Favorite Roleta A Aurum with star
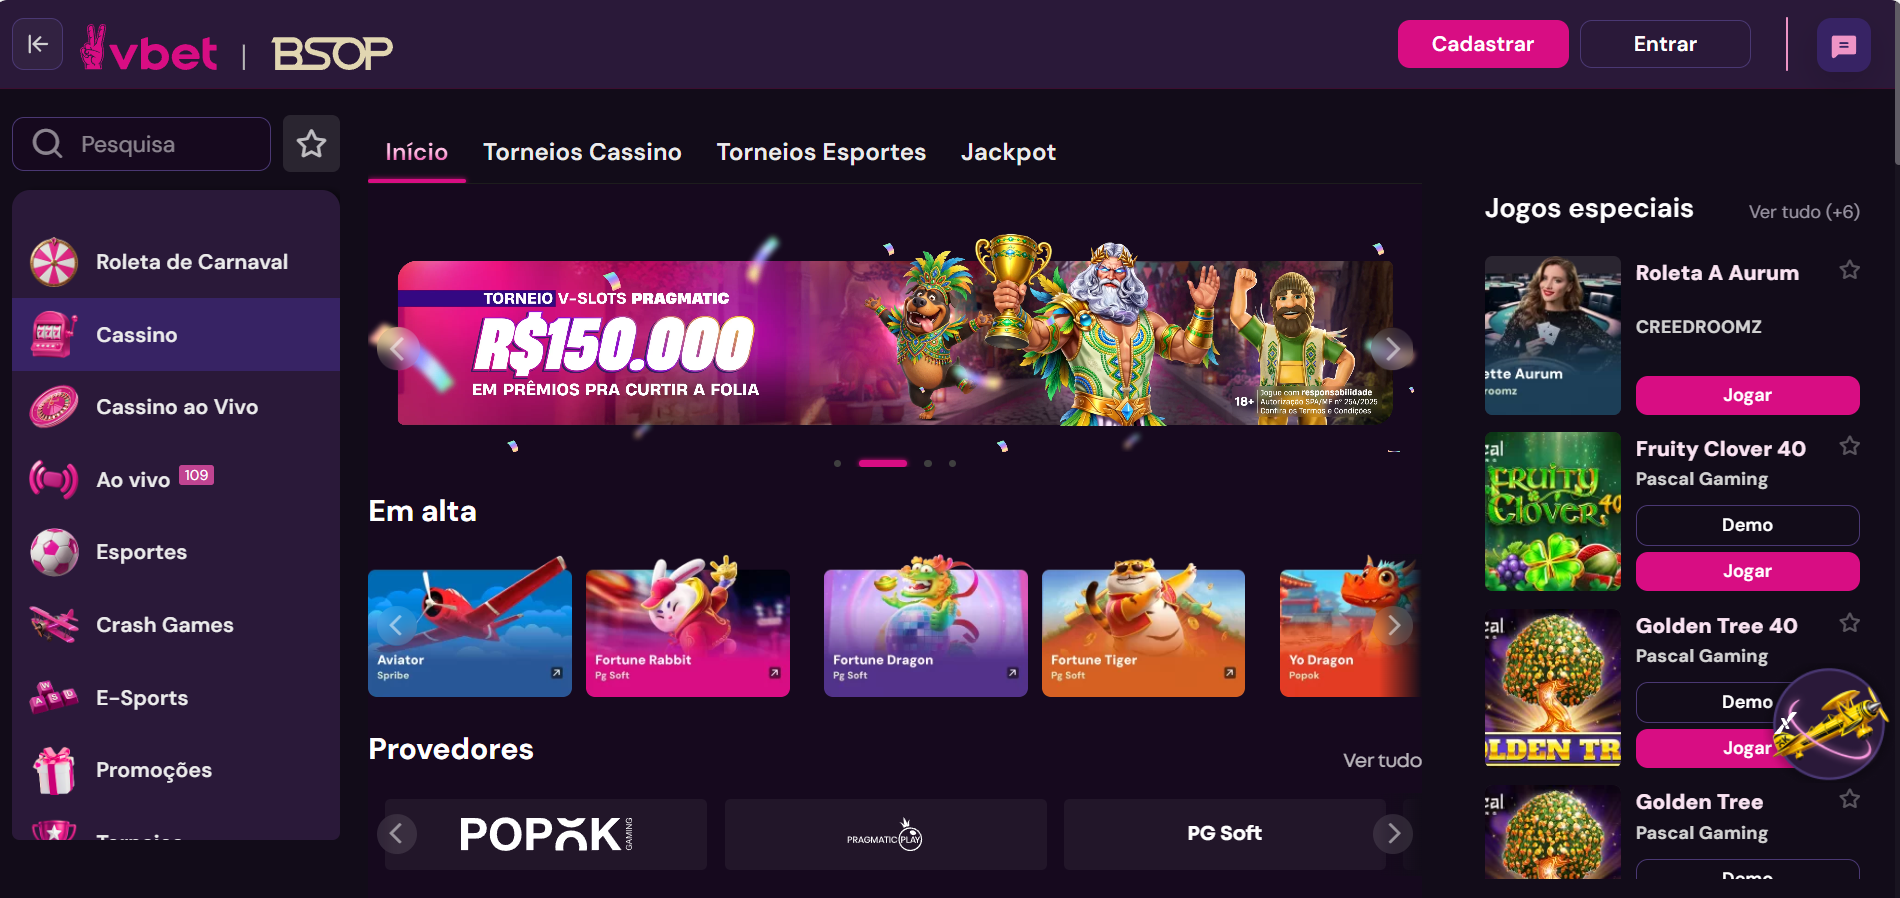The image size is (1900, 898). [1849, 270]
